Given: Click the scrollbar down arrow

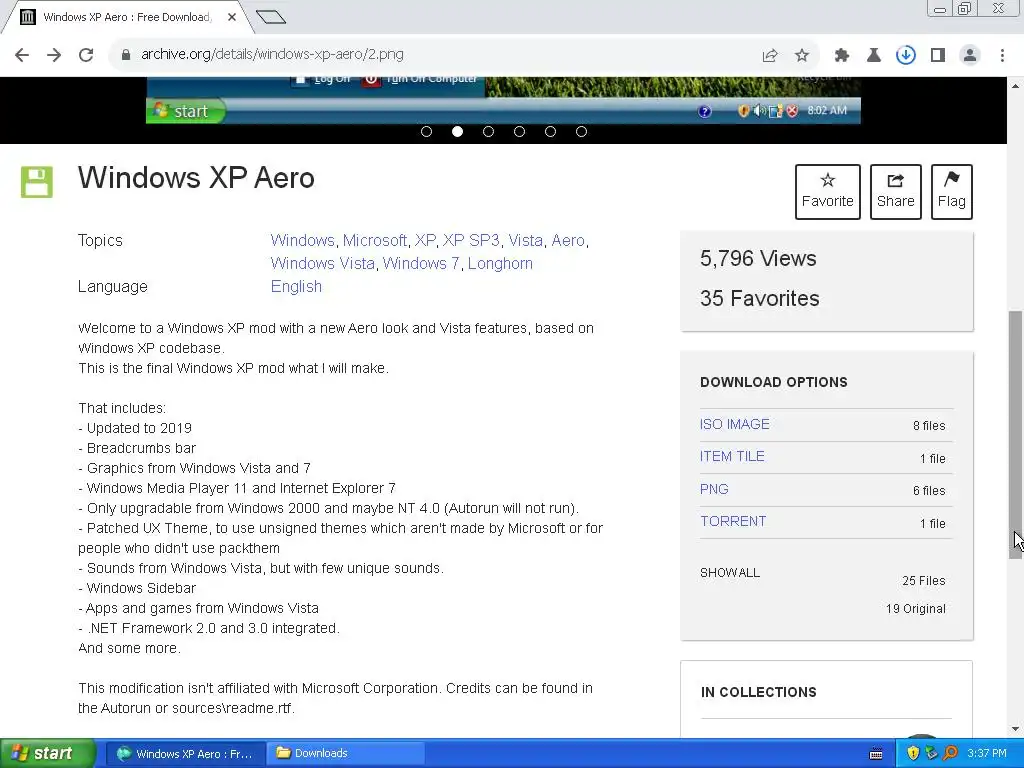Looking at the screenshot, I should (1016, 729).
